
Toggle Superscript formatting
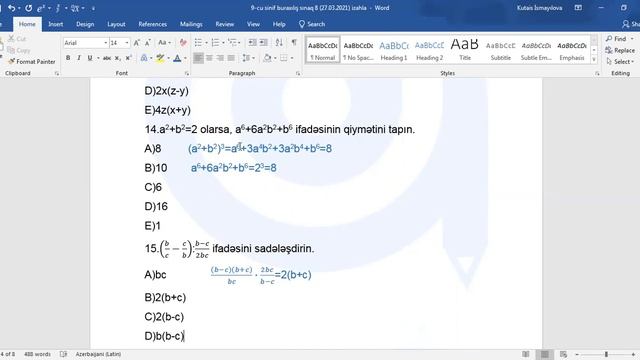[x=128, y=58]
